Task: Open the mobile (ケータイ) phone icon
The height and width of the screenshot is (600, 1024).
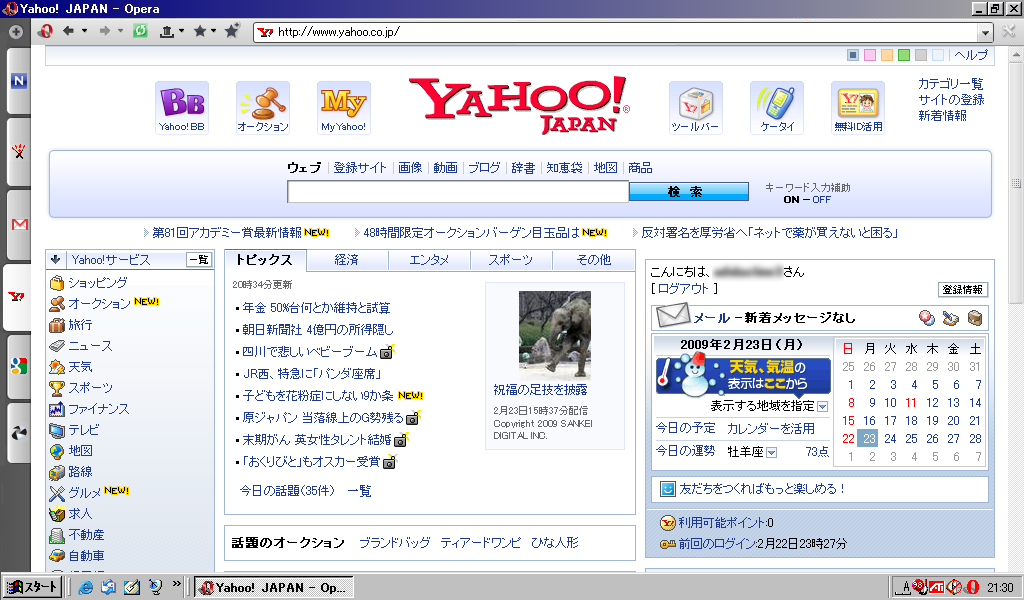Action: [776, 108]
